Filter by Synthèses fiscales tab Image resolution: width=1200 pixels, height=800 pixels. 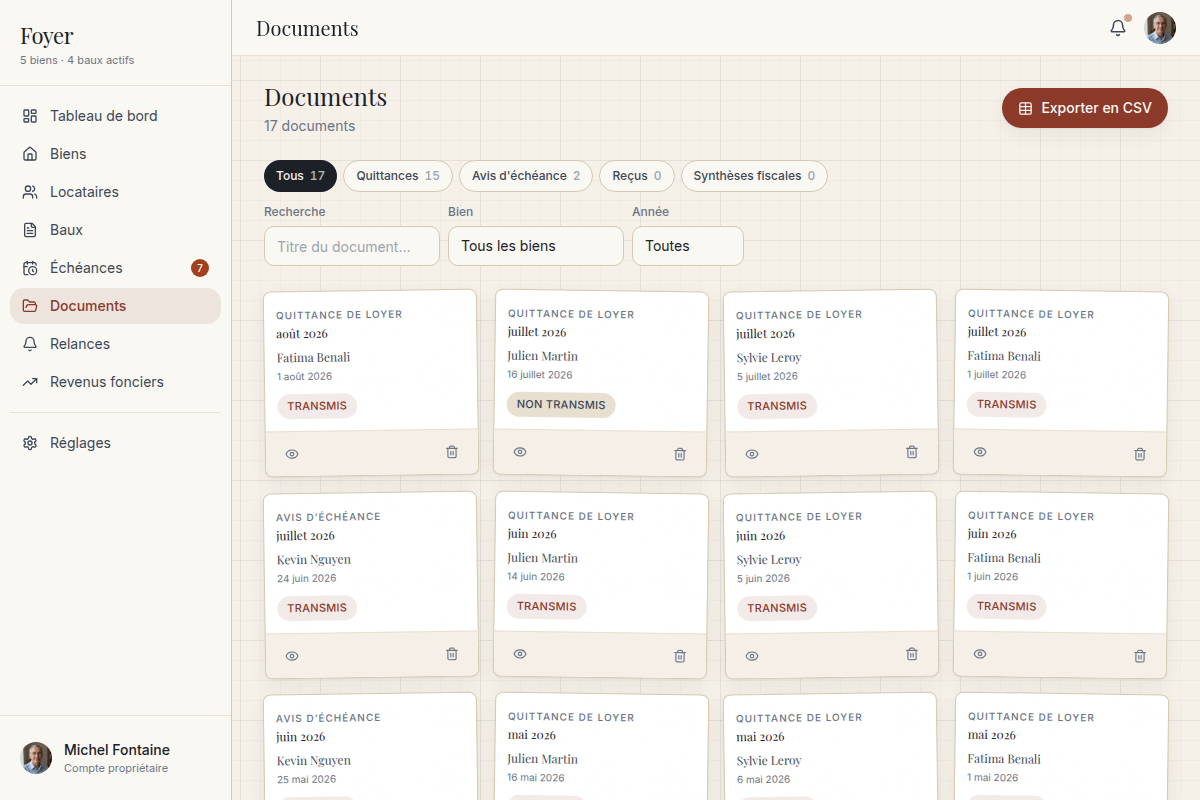(754, 176)
